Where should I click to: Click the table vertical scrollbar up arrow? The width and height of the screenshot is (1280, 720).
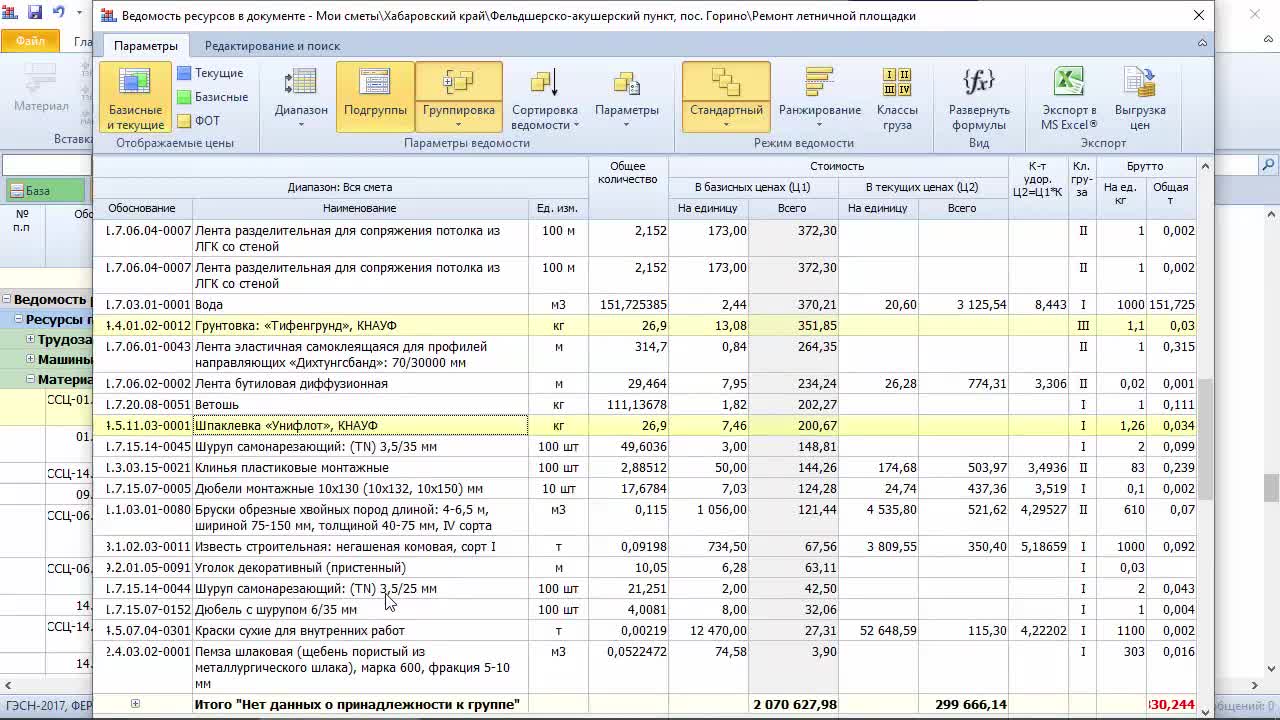[1205, 166]
